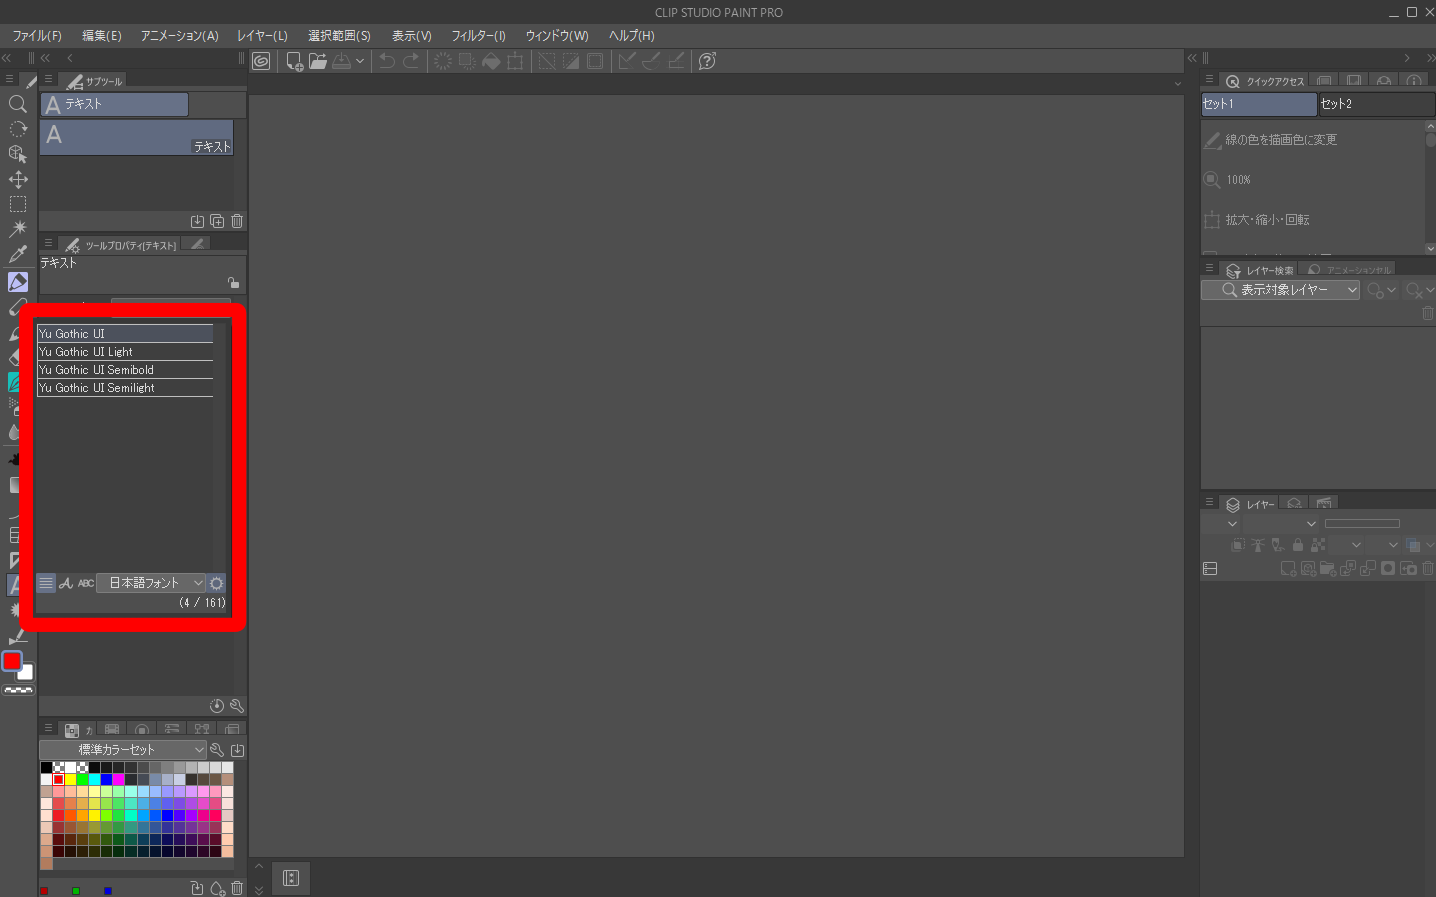The image size is (1436, 897).
Task: Create a new canvas from toolbar
Action: tap(294, 61)
